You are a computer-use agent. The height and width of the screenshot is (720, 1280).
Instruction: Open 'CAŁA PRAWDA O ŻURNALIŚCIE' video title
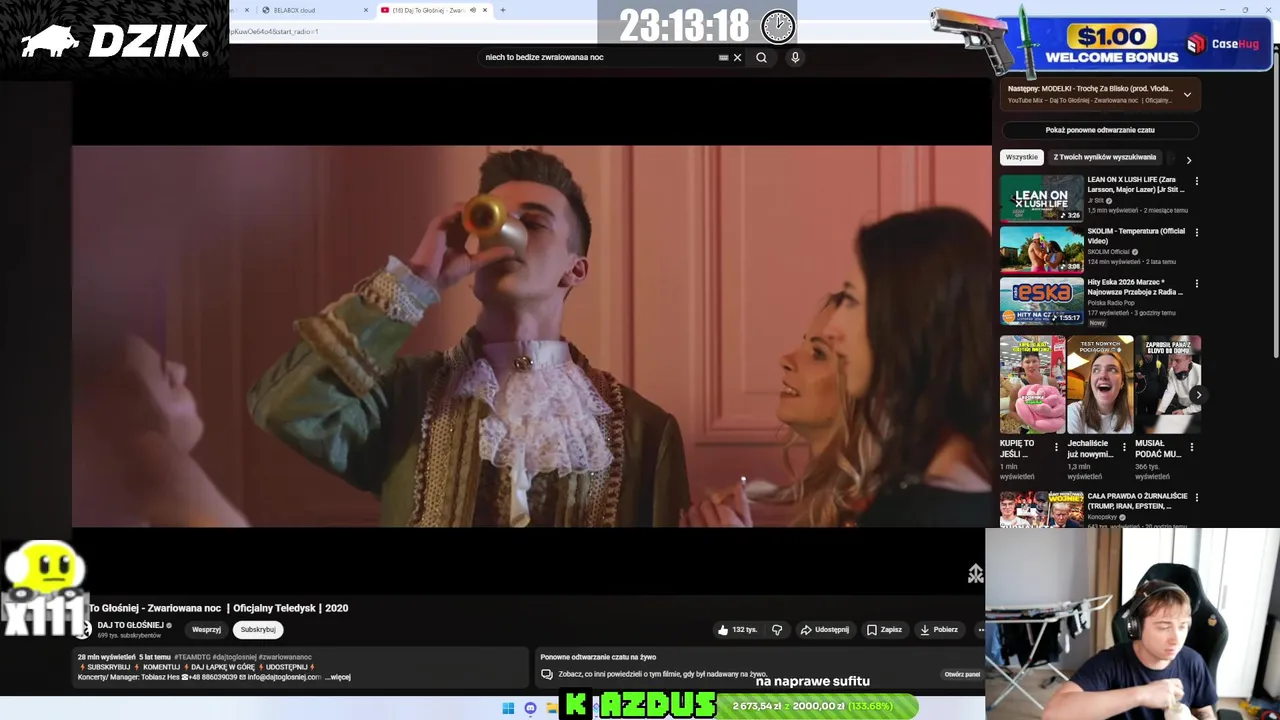pos(1137,501)
